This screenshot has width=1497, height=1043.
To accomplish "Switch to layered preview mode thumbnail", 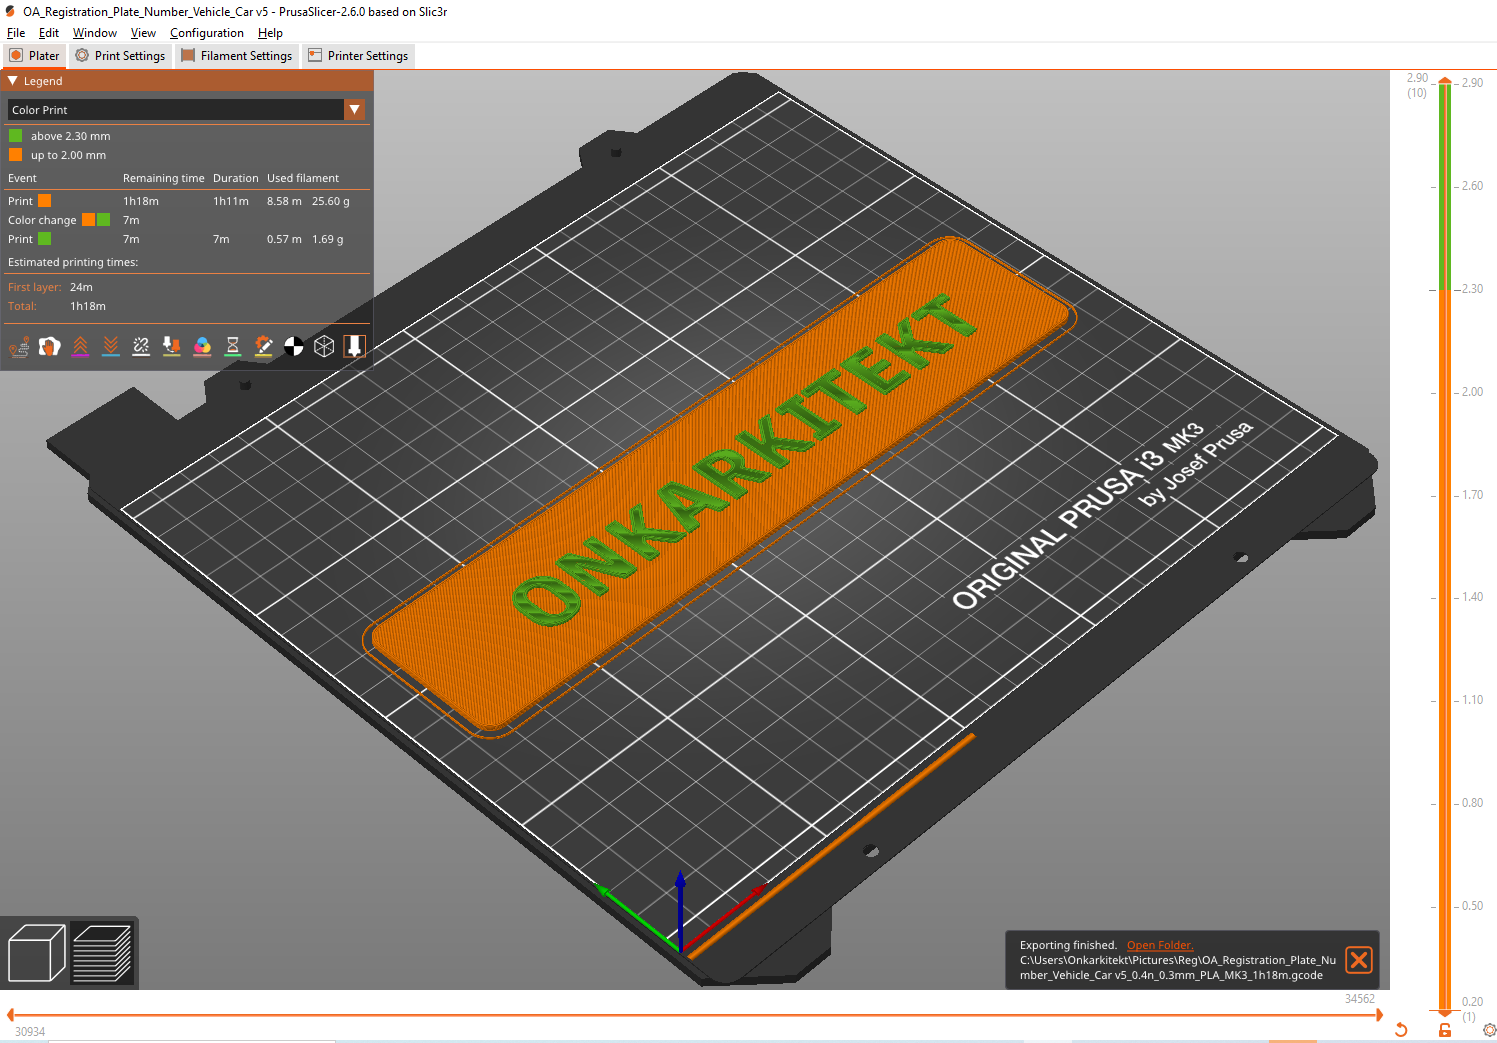I will pos(104,952).
